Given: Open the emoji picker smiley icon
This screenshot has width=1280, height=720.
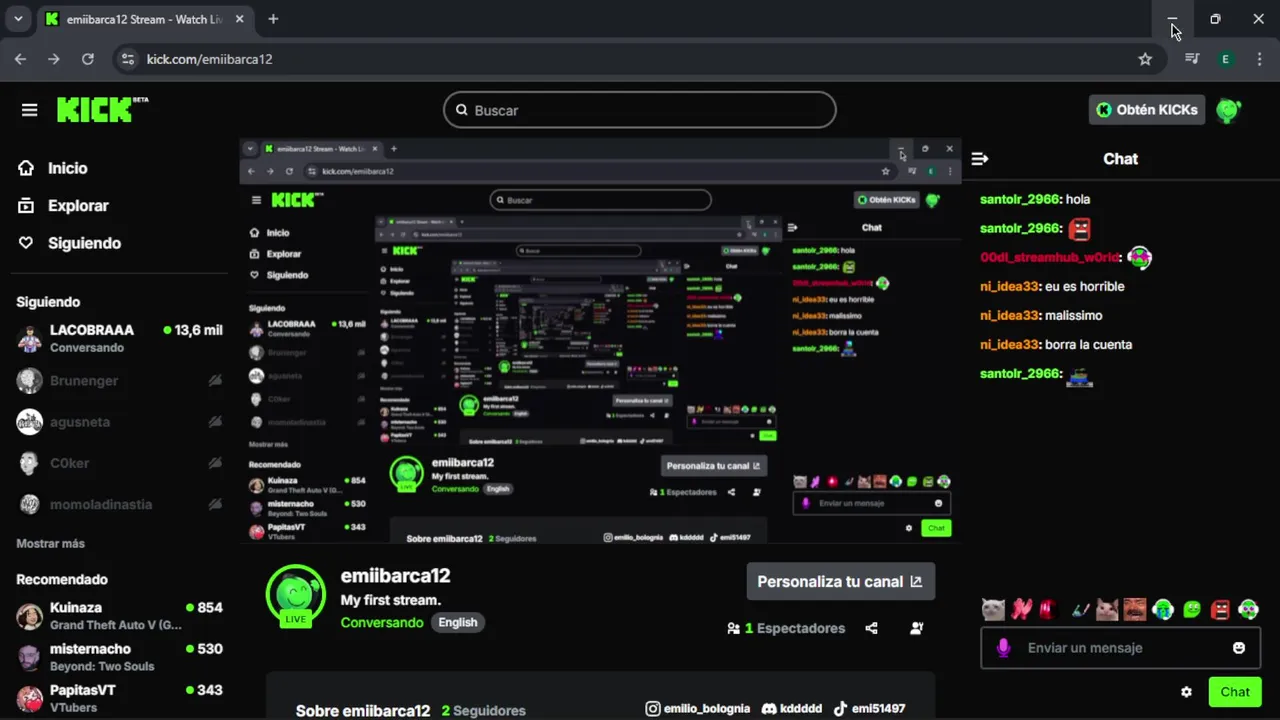Looking at the screenshot, I should pos(1239,648).
